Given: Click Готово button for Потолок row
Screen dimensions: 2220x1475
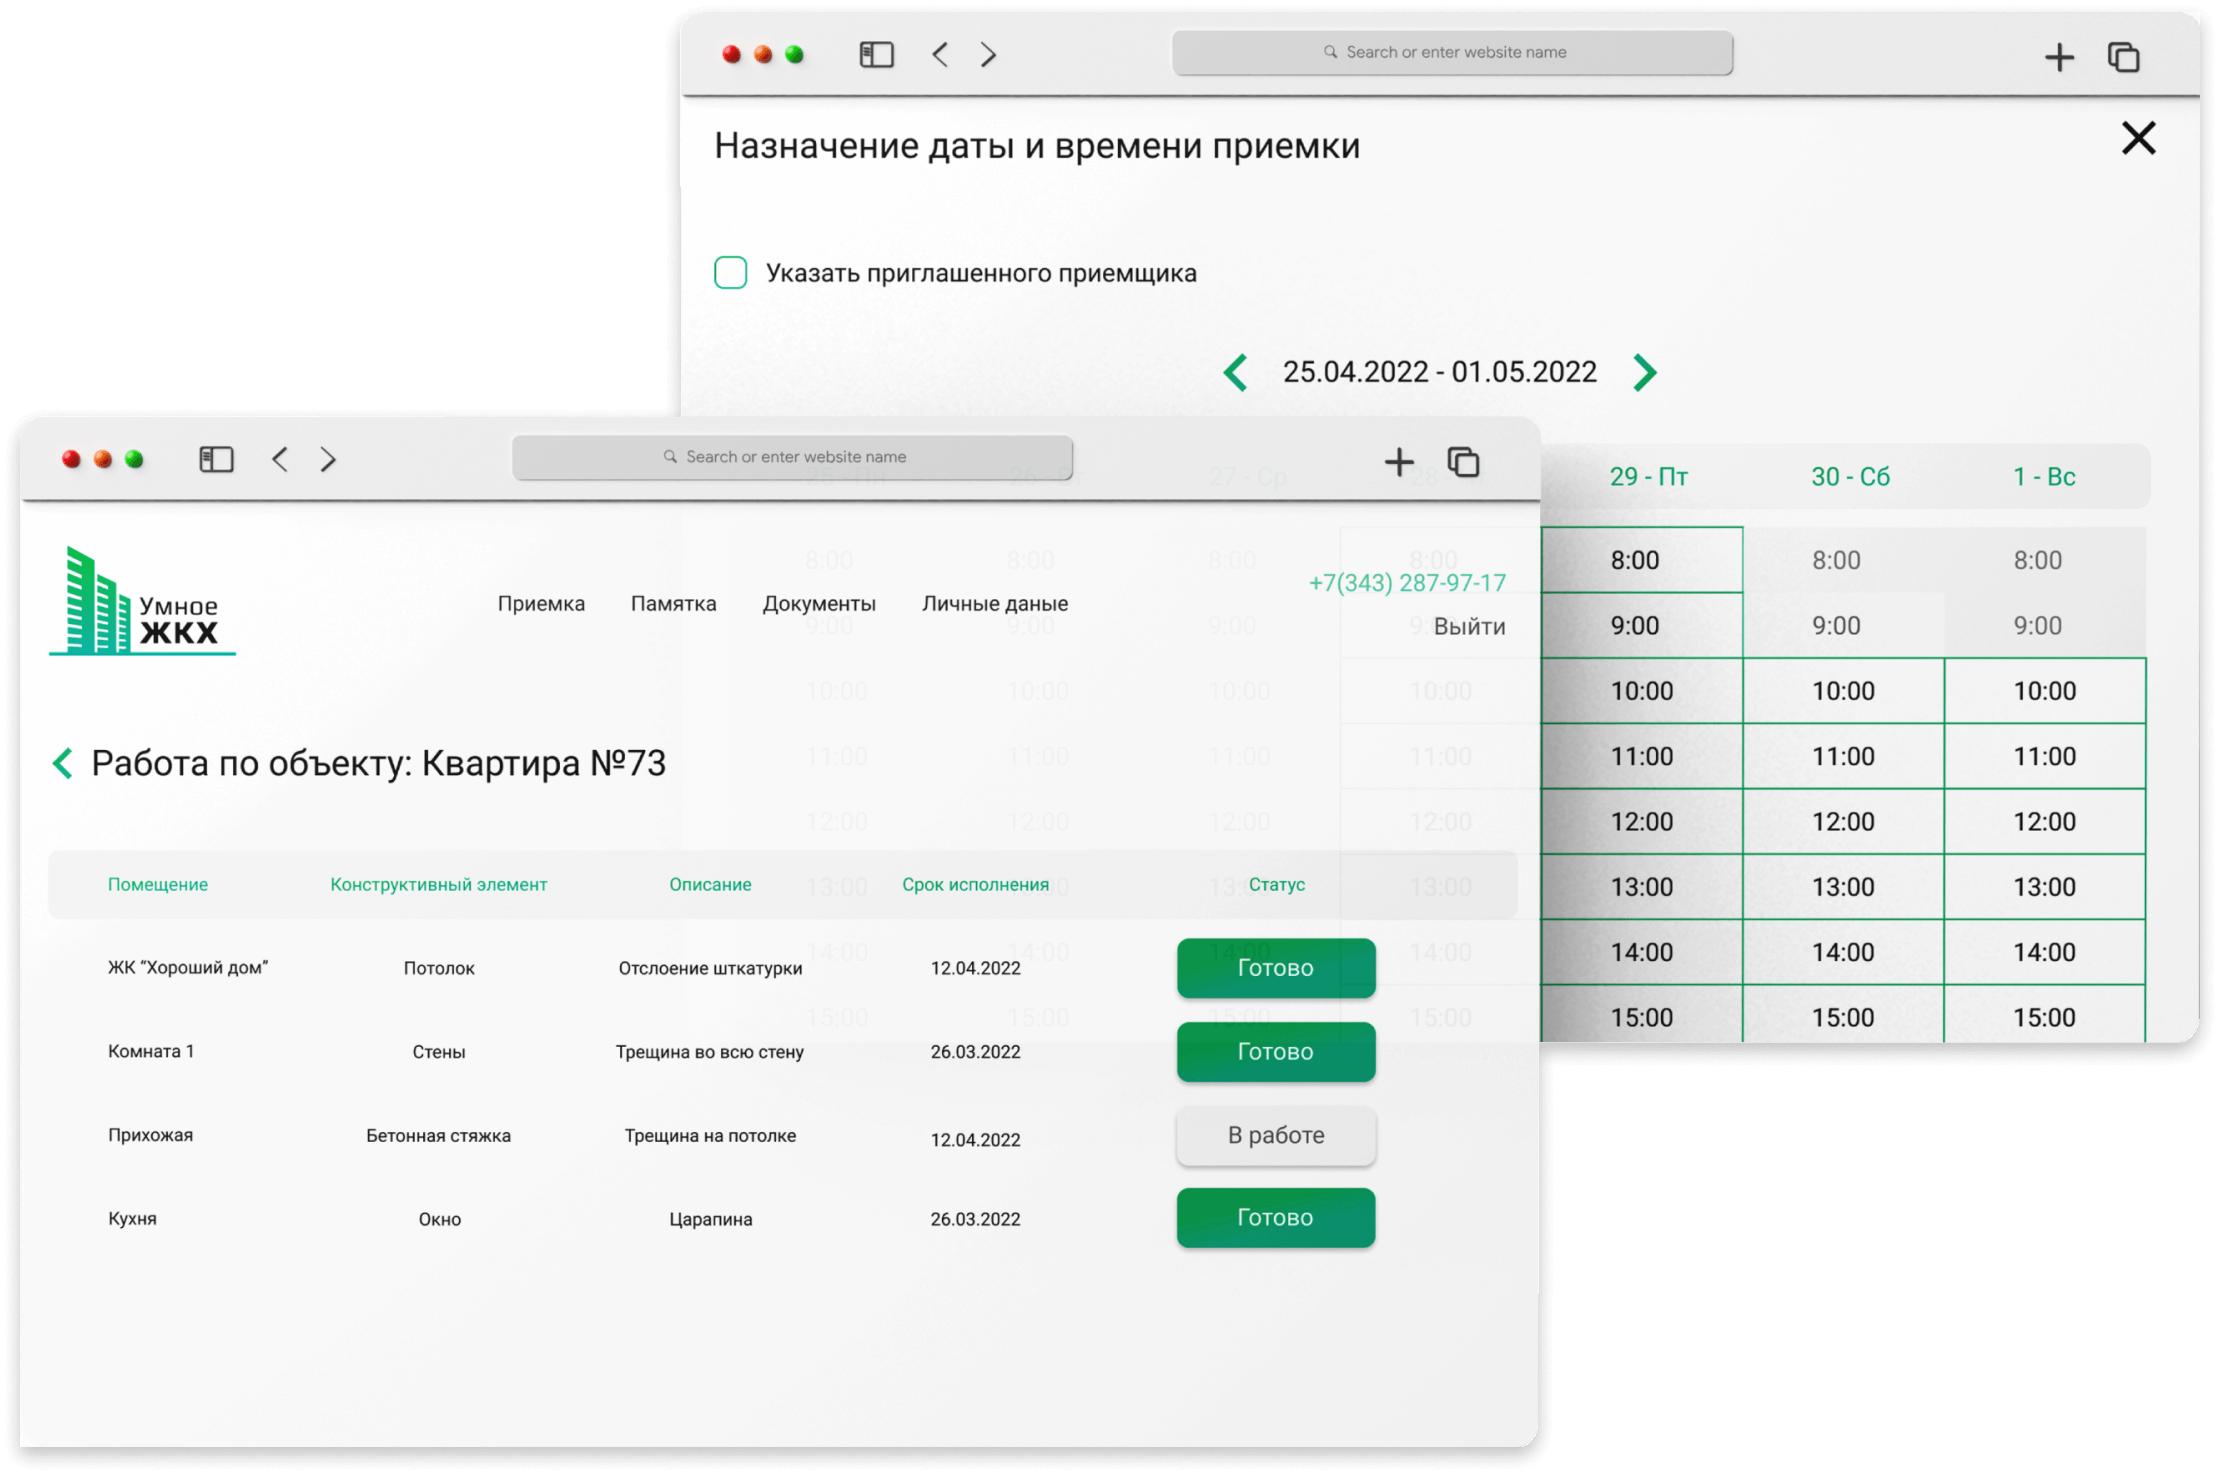Looking at the screenshot, I should [1275, 968].
